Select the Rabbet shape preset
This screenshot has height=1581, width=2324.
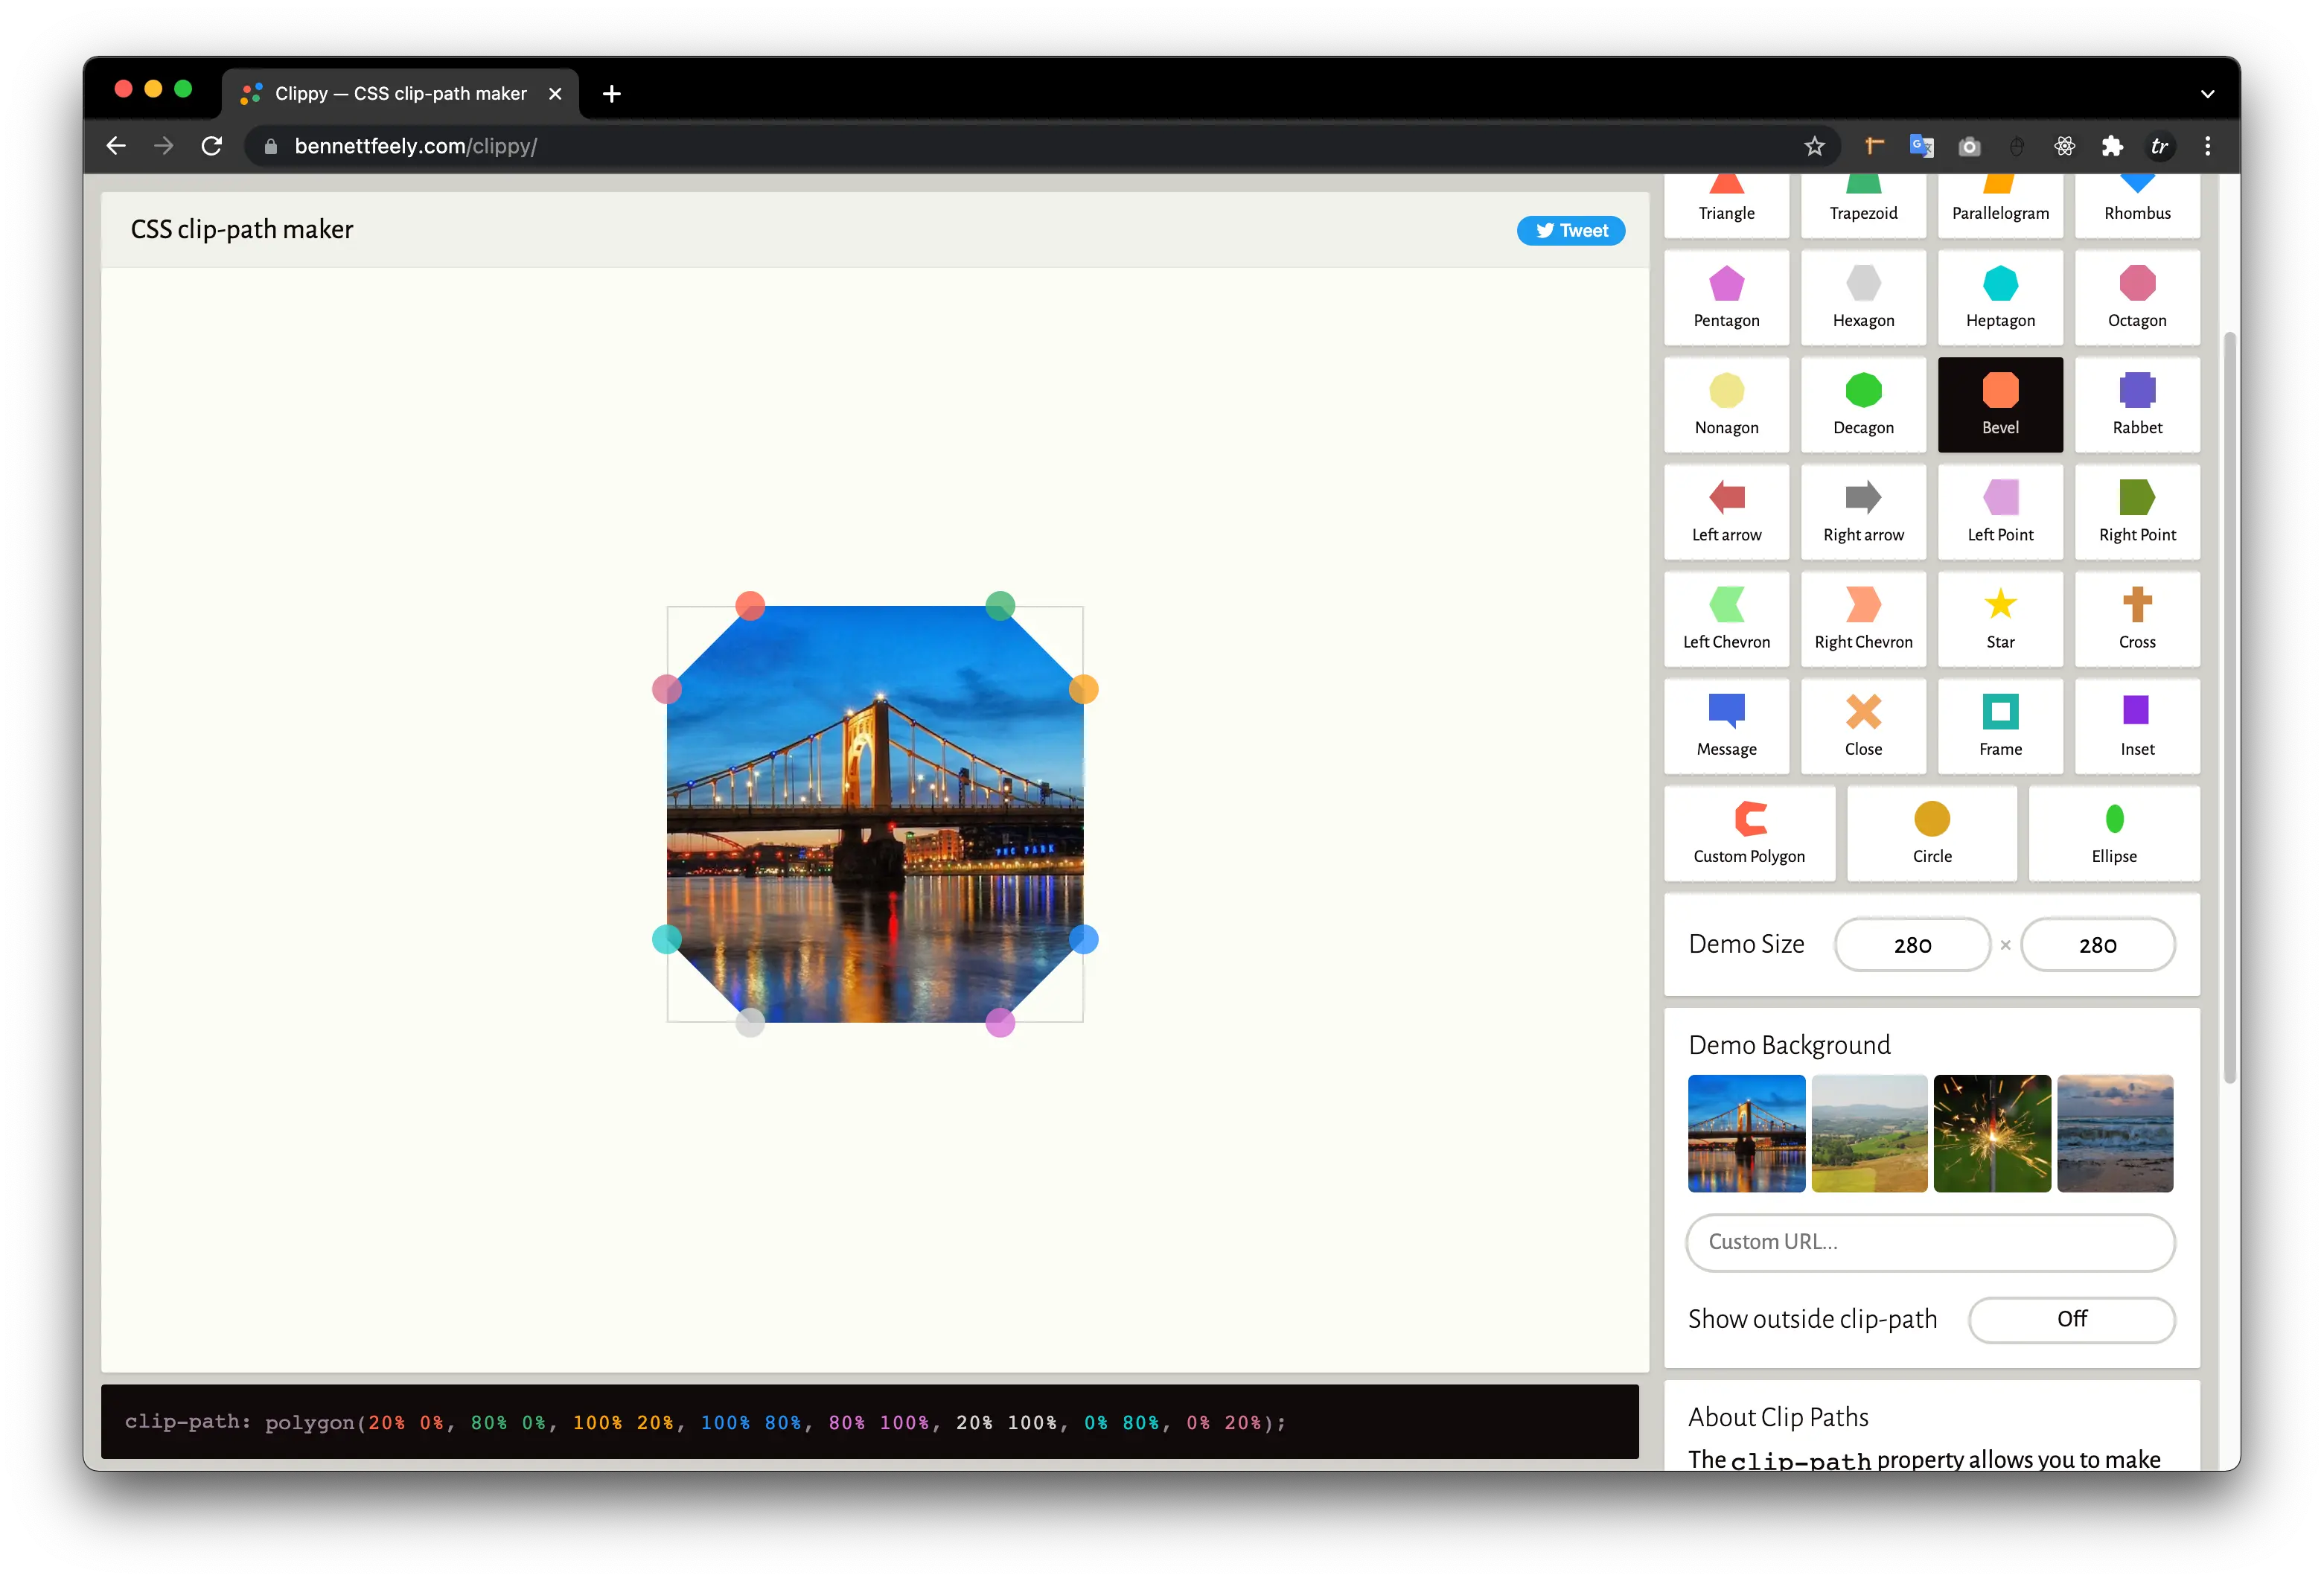point(2137,404)
